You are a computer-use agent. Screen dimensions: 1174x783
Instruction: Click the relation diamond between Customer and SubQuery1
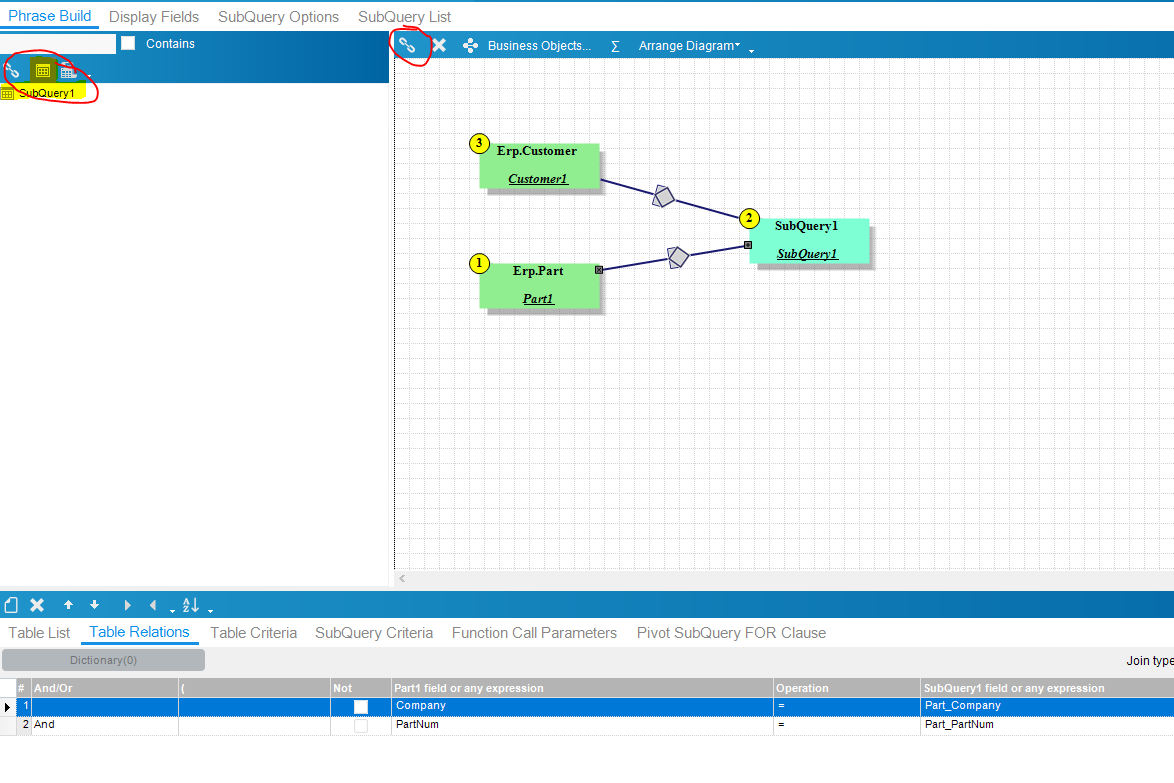coord(663,196)
